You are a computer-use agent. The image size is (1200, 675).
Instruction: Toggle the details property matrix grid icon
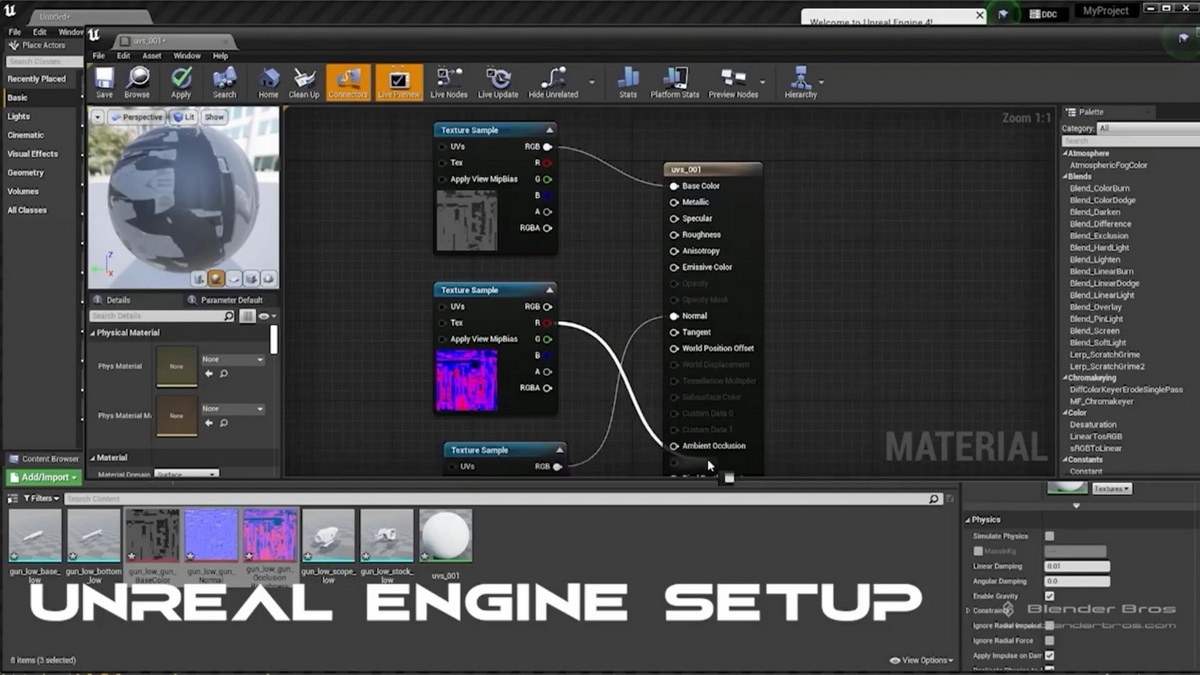pos(247,316)
